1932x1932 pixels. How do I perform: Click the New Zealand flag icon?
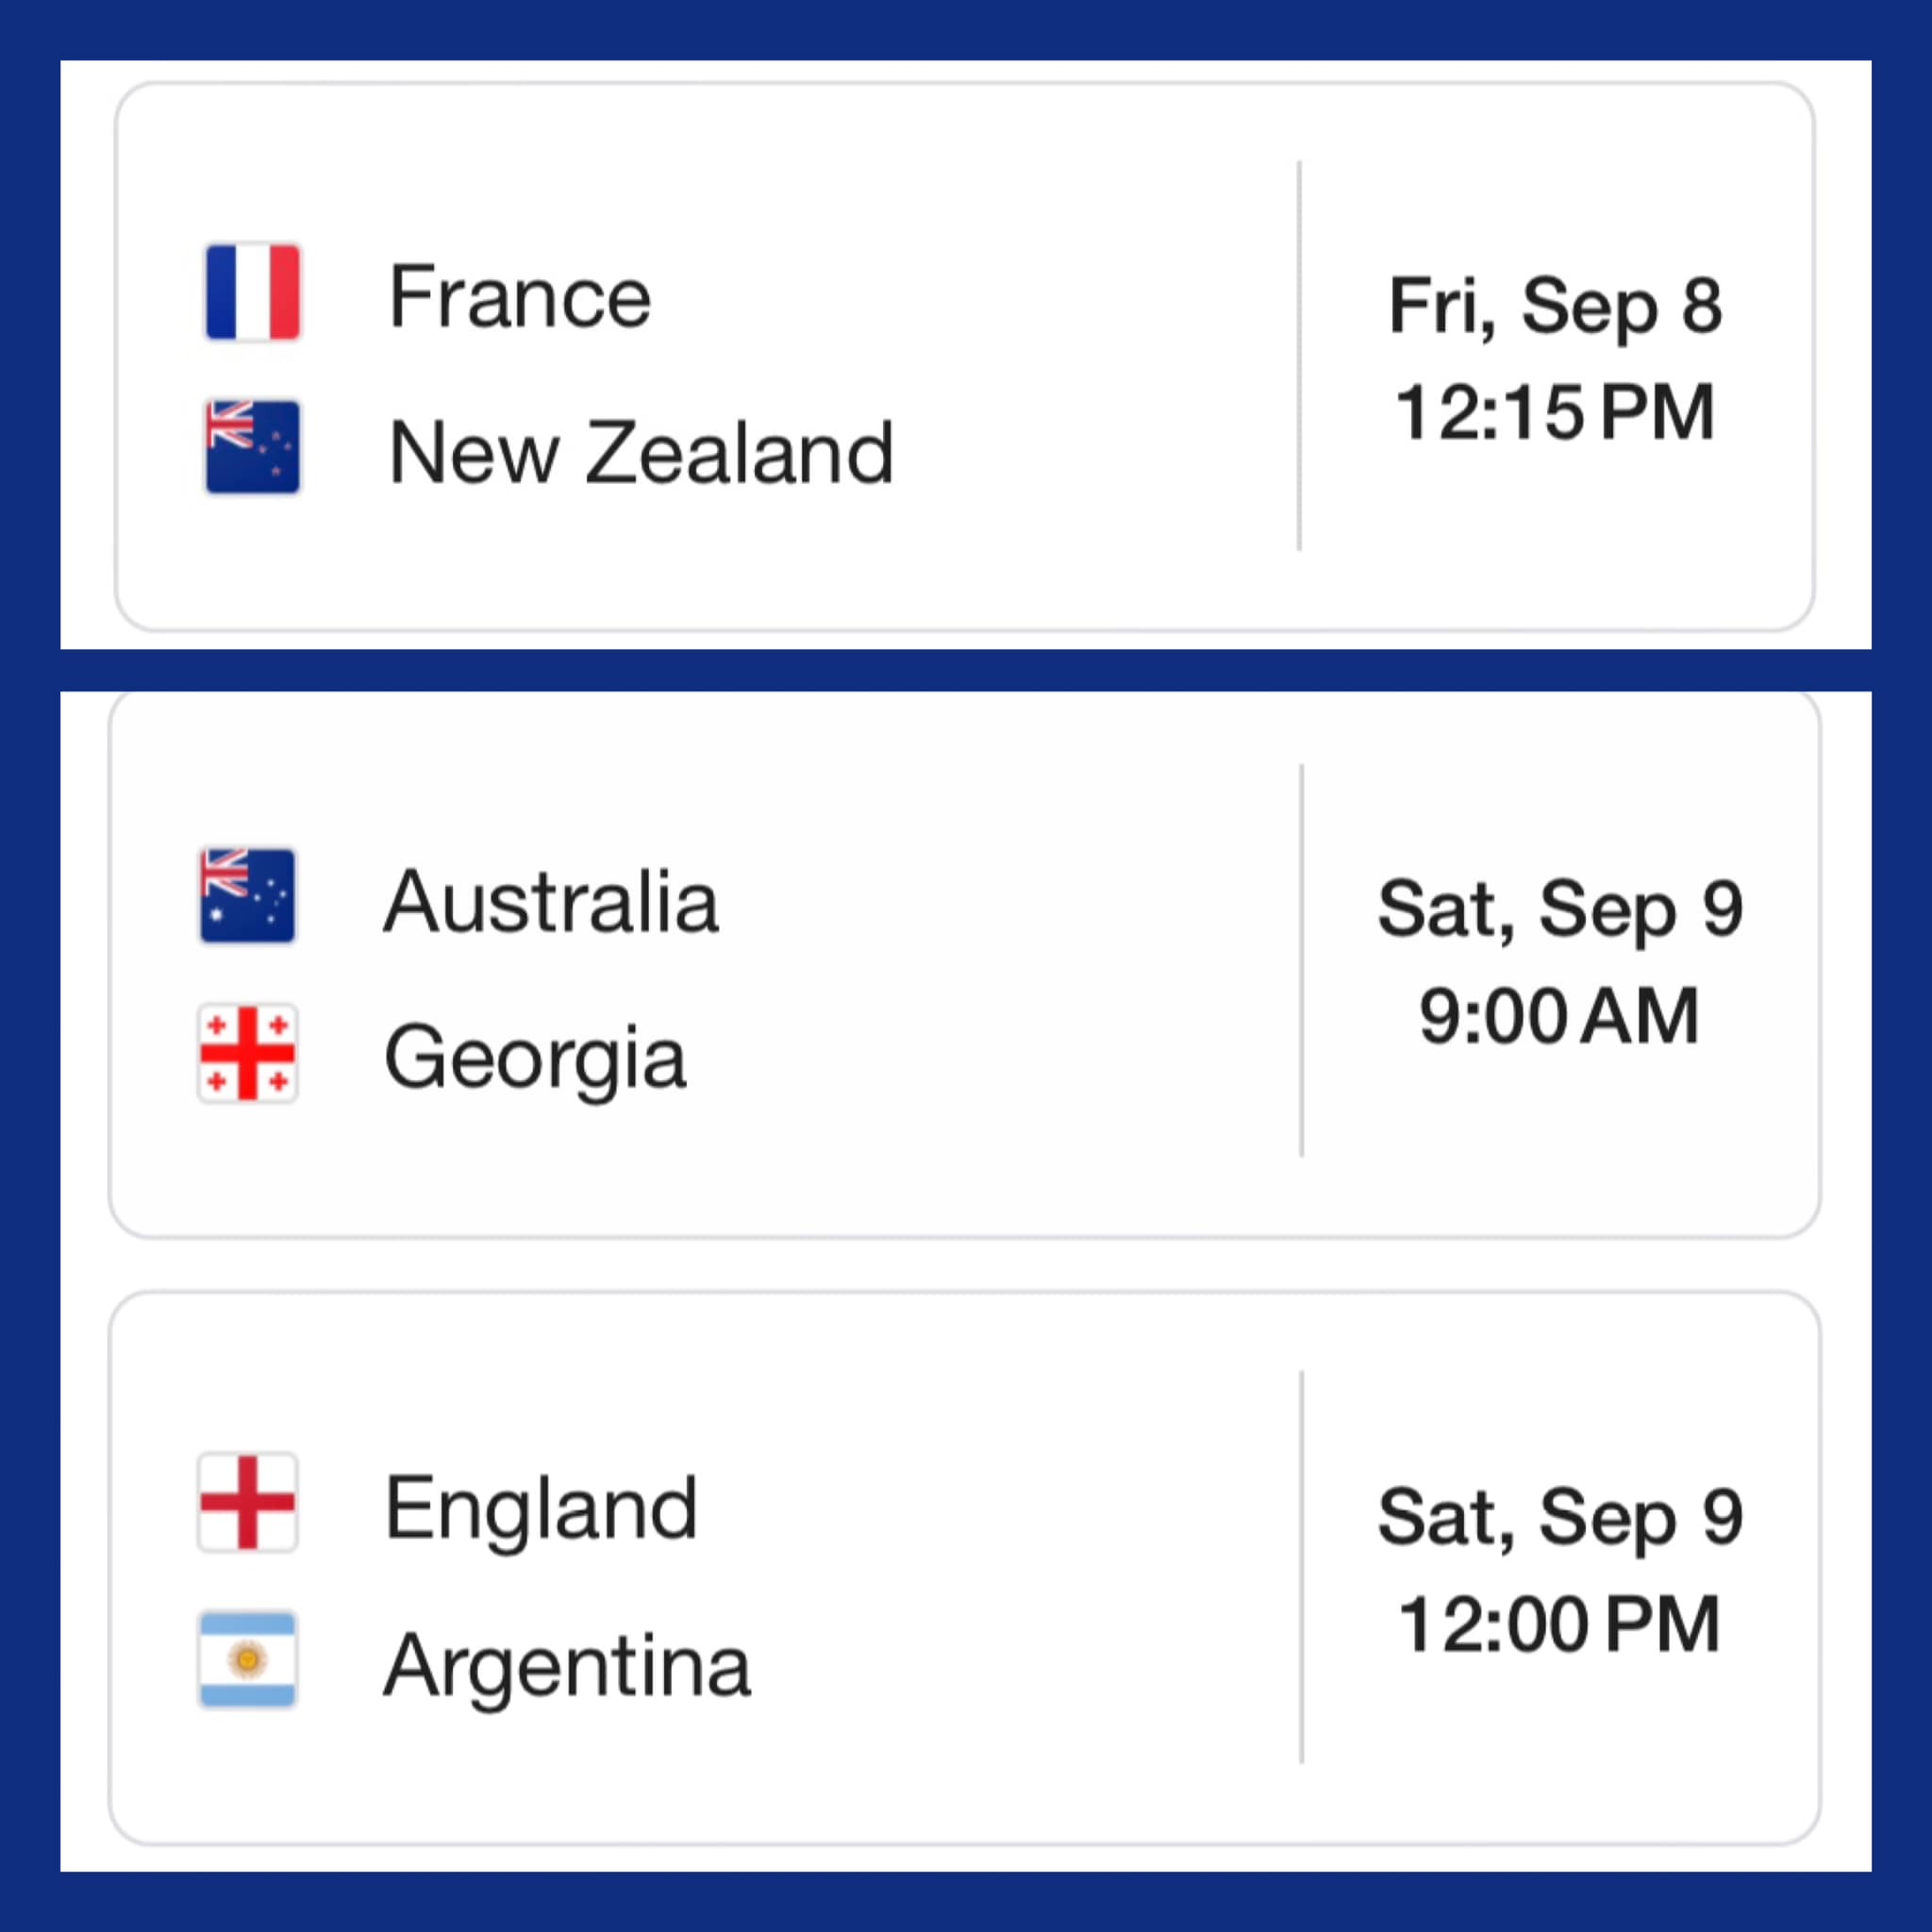[252, 447]
